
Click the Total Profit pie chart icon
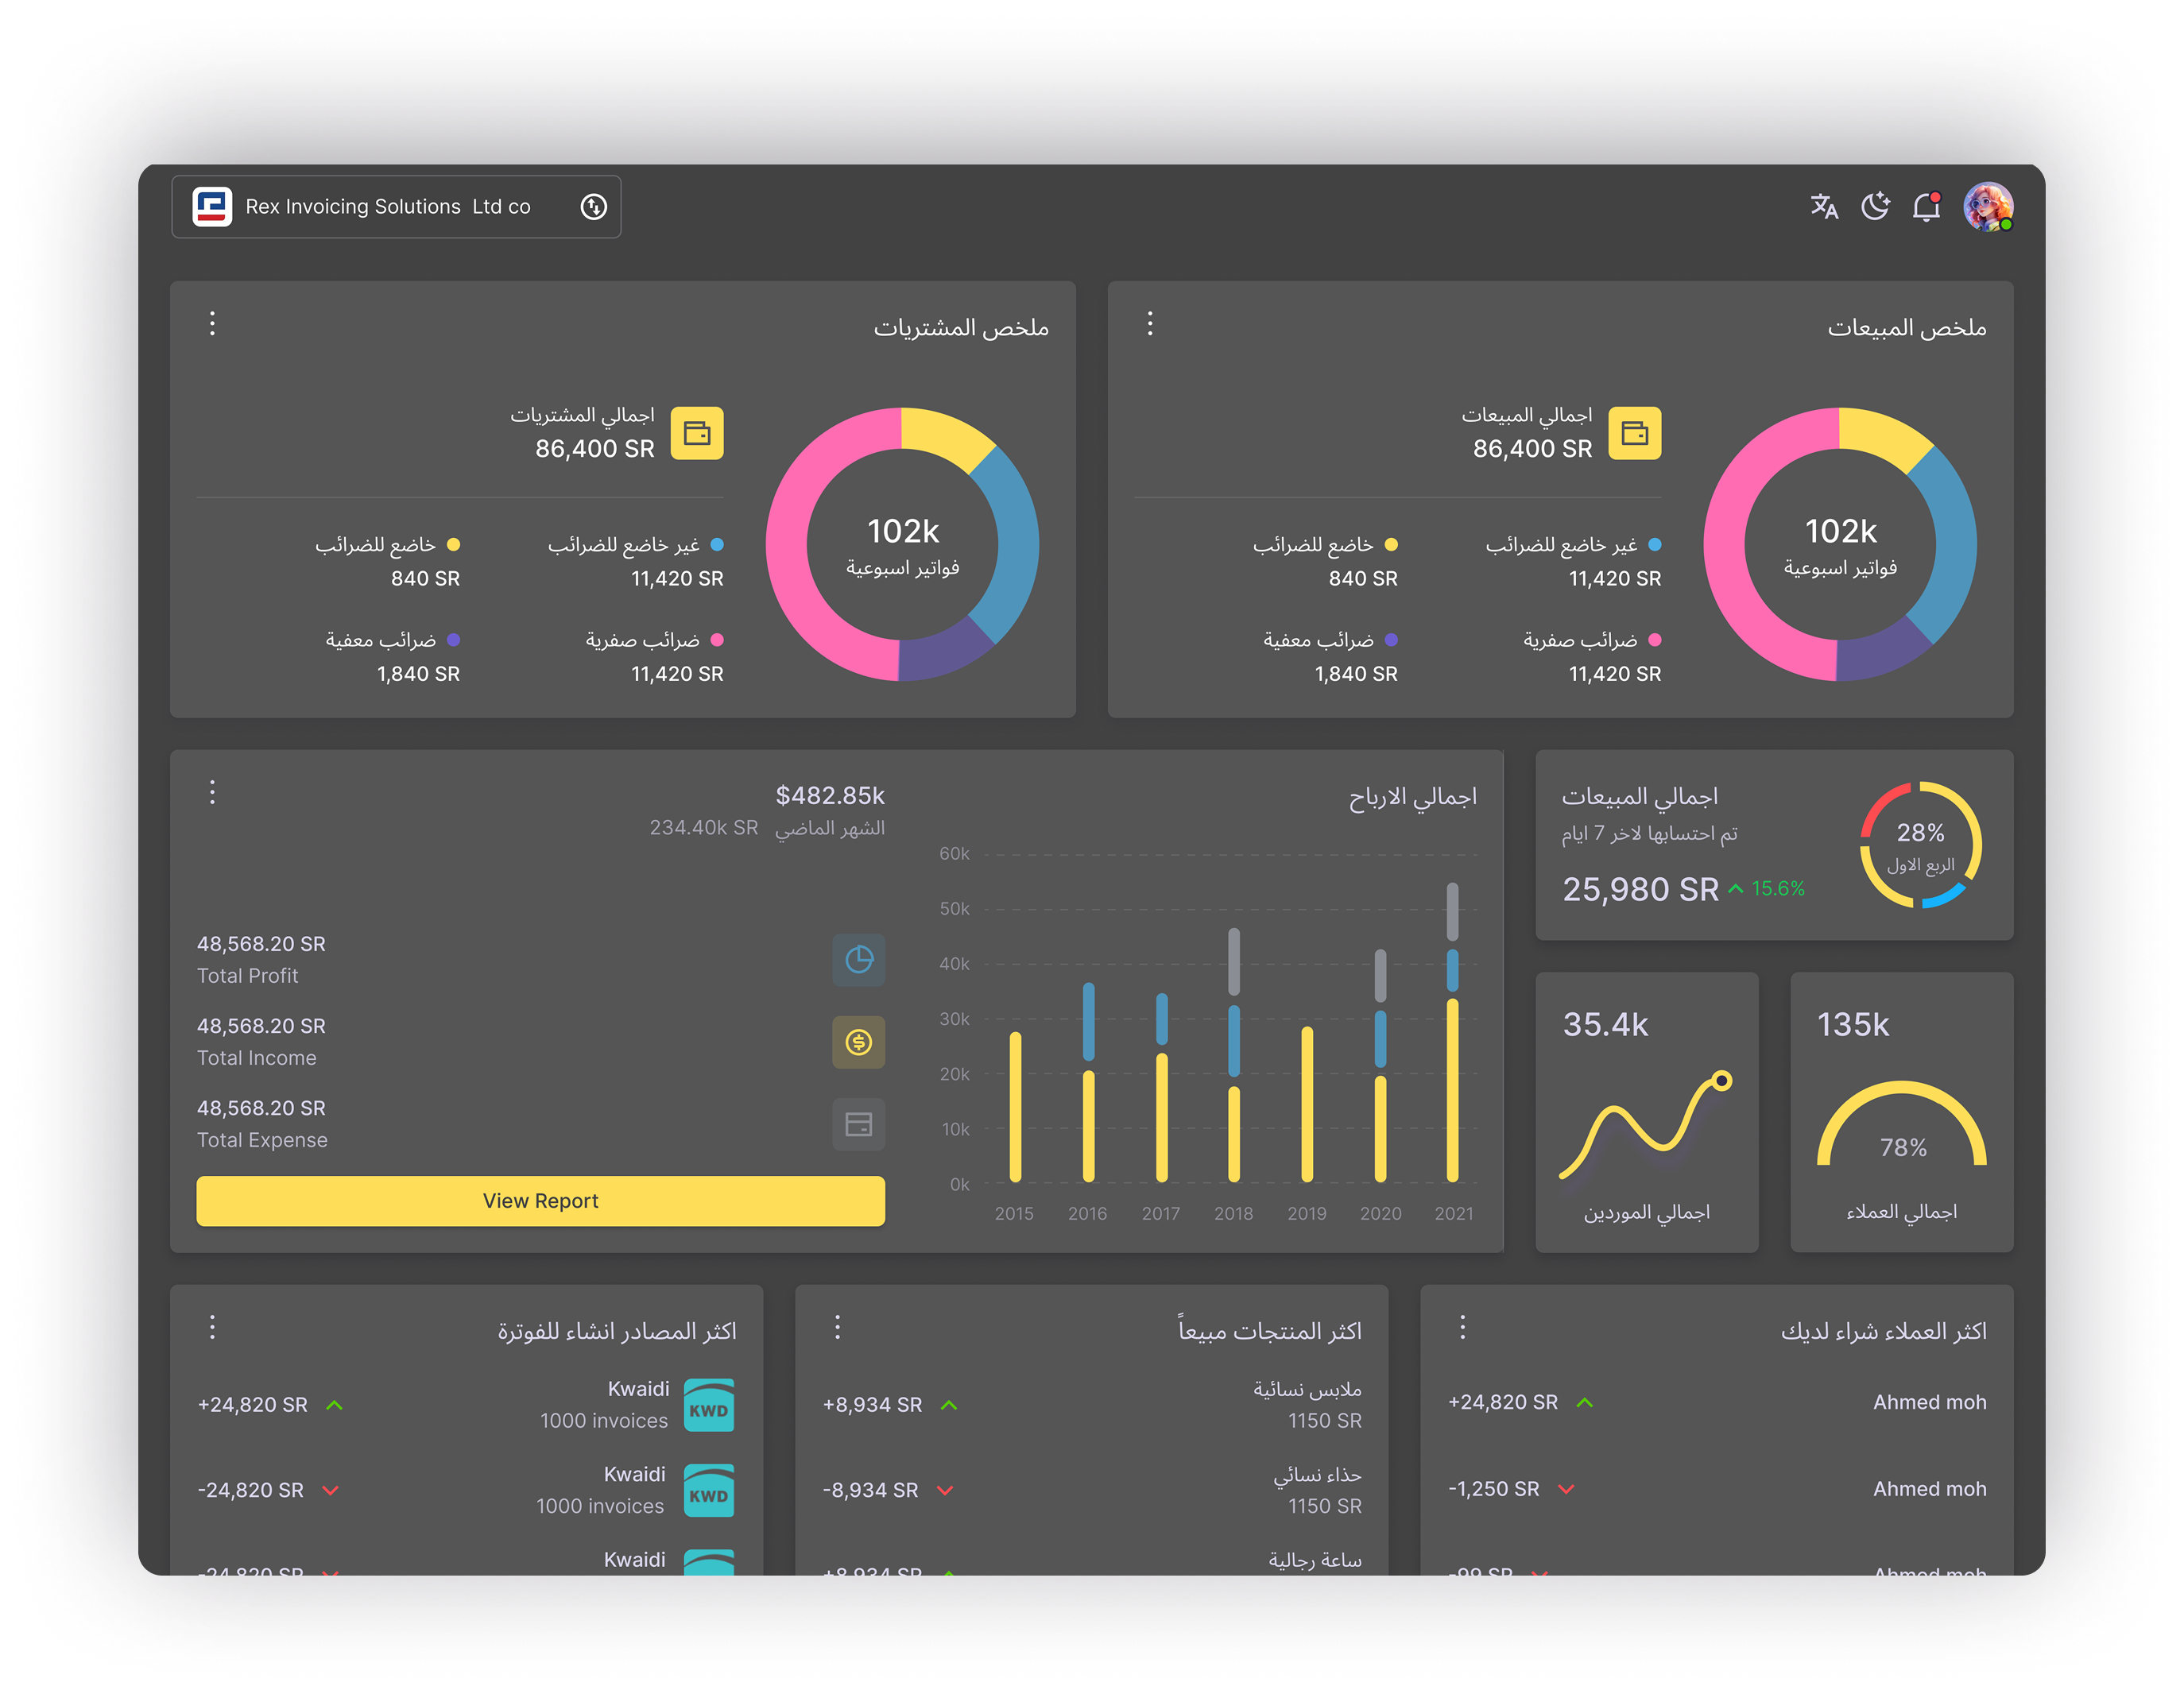point(858,960)
